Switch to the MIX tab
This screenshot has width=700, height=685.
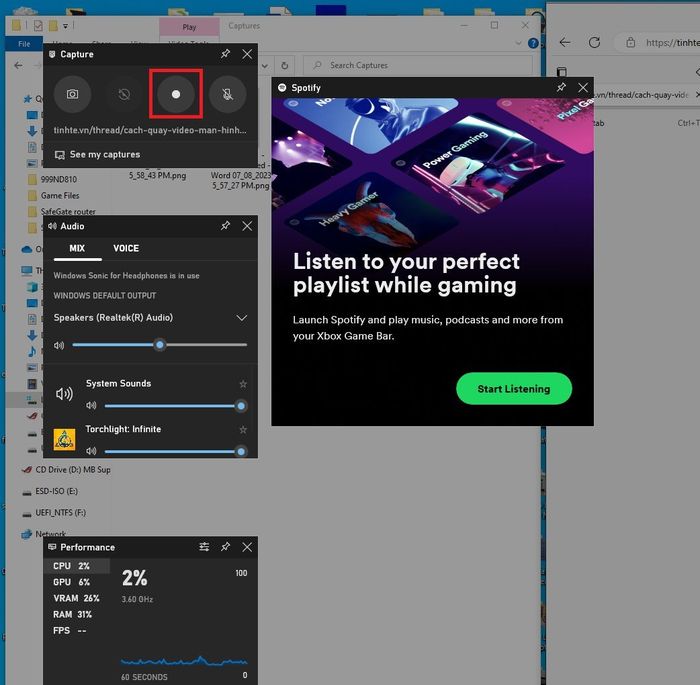77,248
